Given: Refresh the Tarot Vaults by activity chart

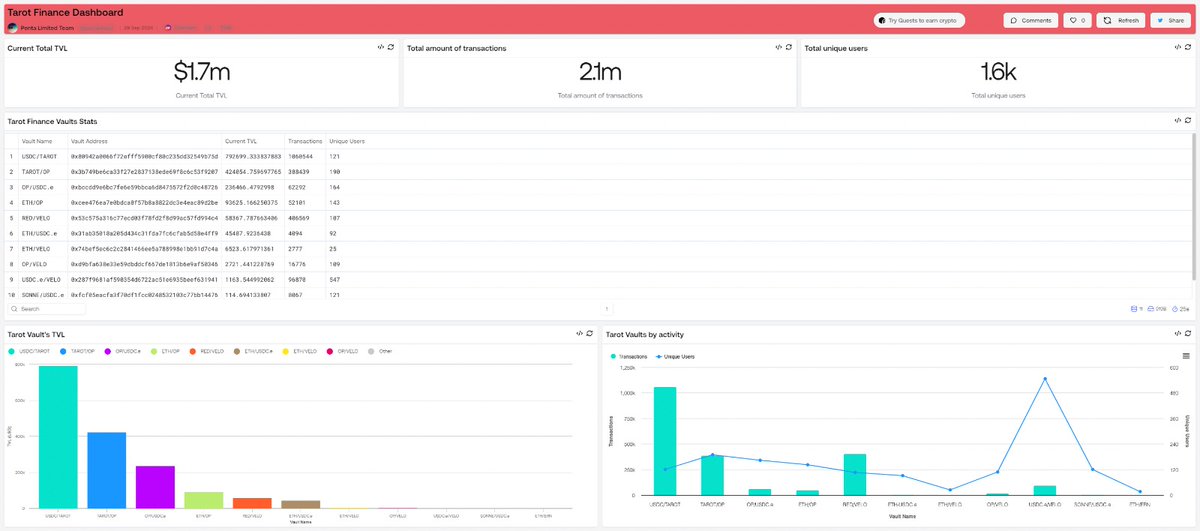Looking at the screenshot, I should point(1186,333).
